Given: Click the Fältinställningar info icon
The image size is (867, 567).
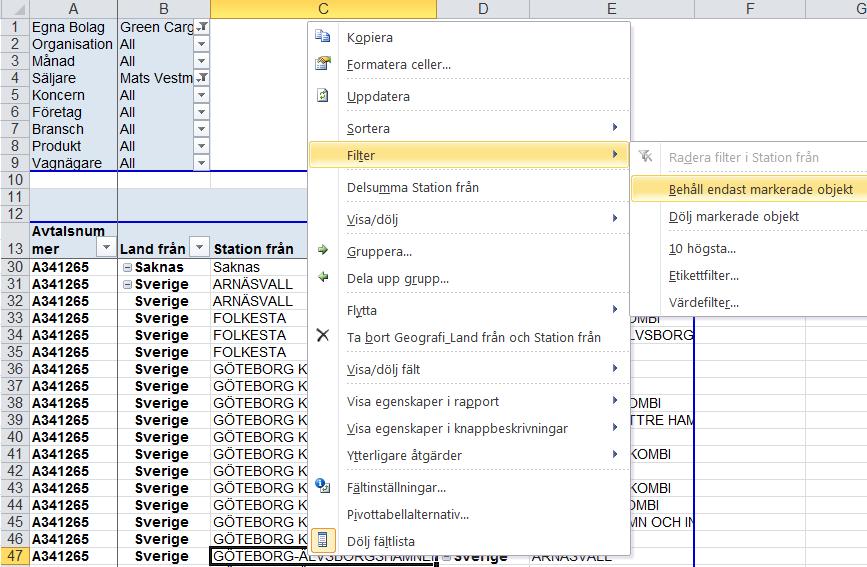Looking at the screenshot, I should (322, 486).
